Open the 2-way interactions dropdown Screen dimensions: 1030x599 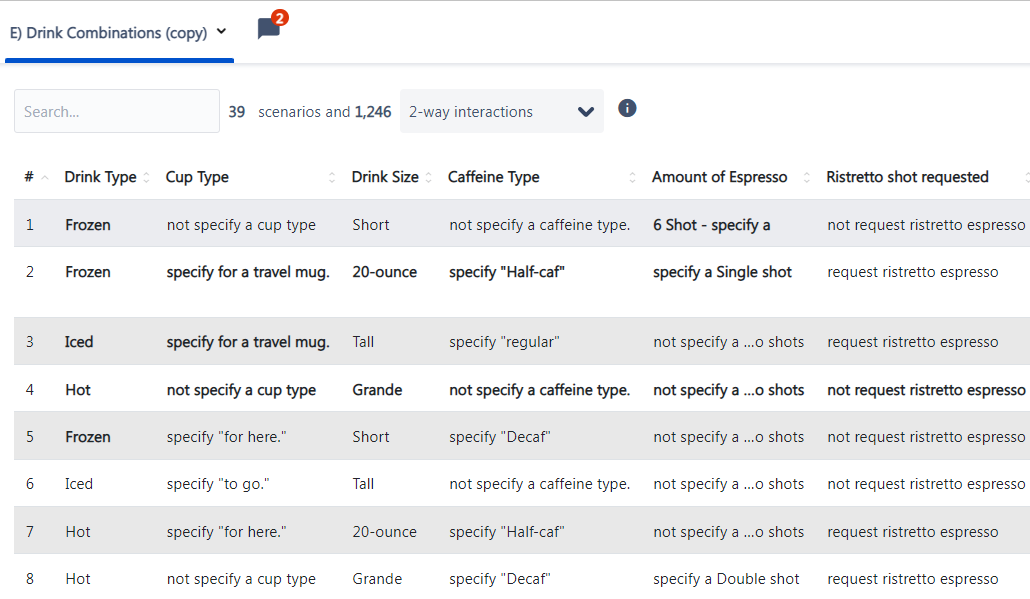tap(502, 112)
